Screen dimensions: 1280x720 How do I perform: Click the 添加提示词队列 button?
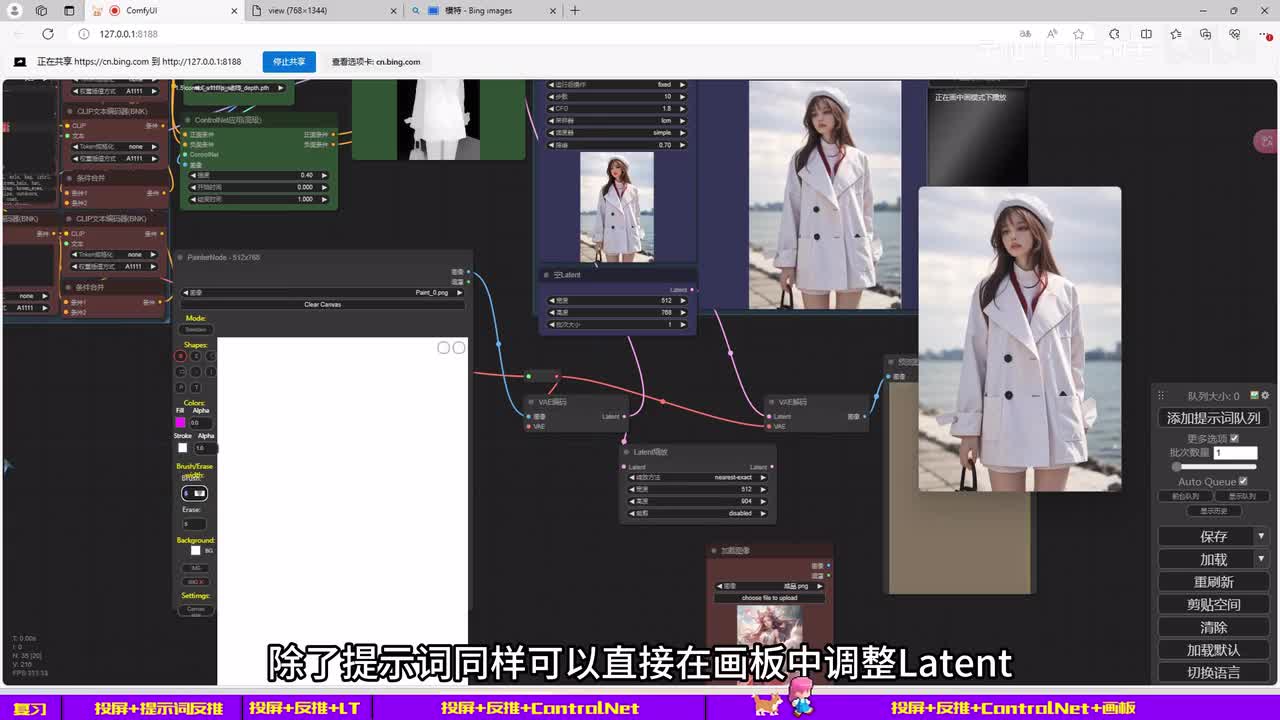coord(1213,418)
